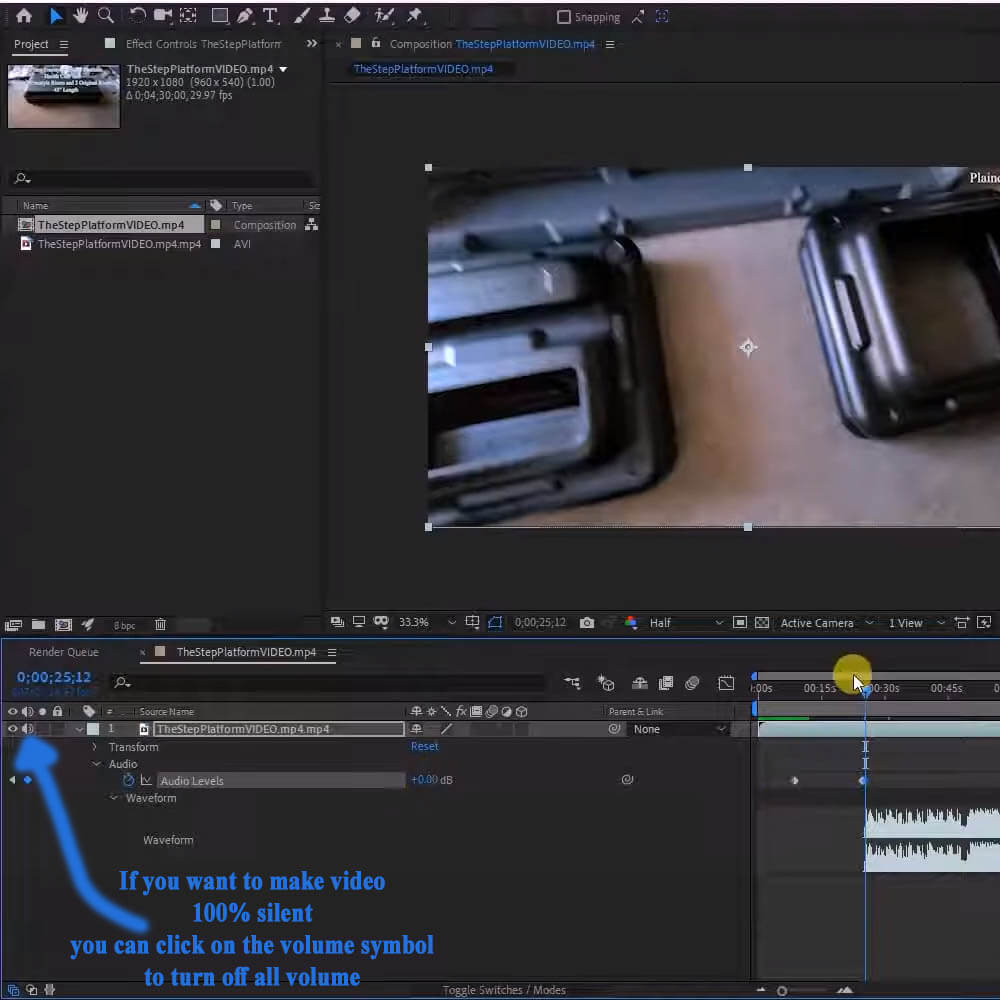This screenshot has width=1000, height=1000.
Task: Select the Hand tool
Action: [x=81, y=15]
